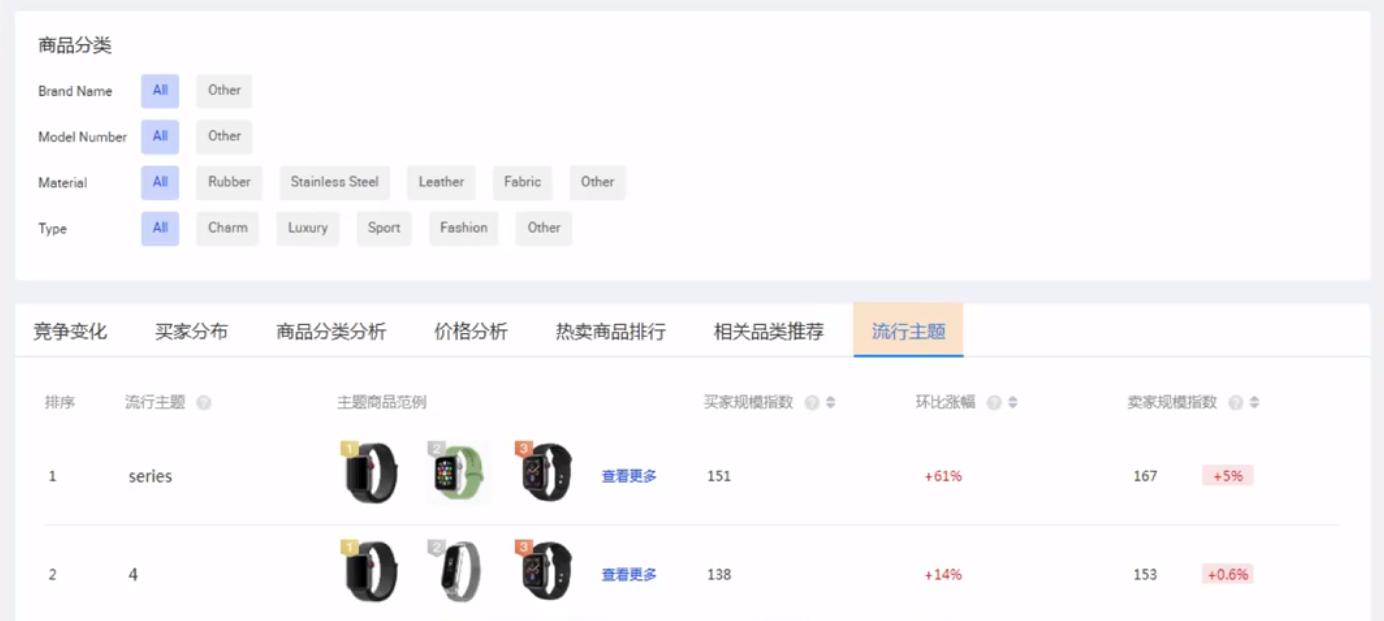The height and width of the screenshot is (621, 1384).
Task: Select All for Model Number
Action: click(160, 137)
